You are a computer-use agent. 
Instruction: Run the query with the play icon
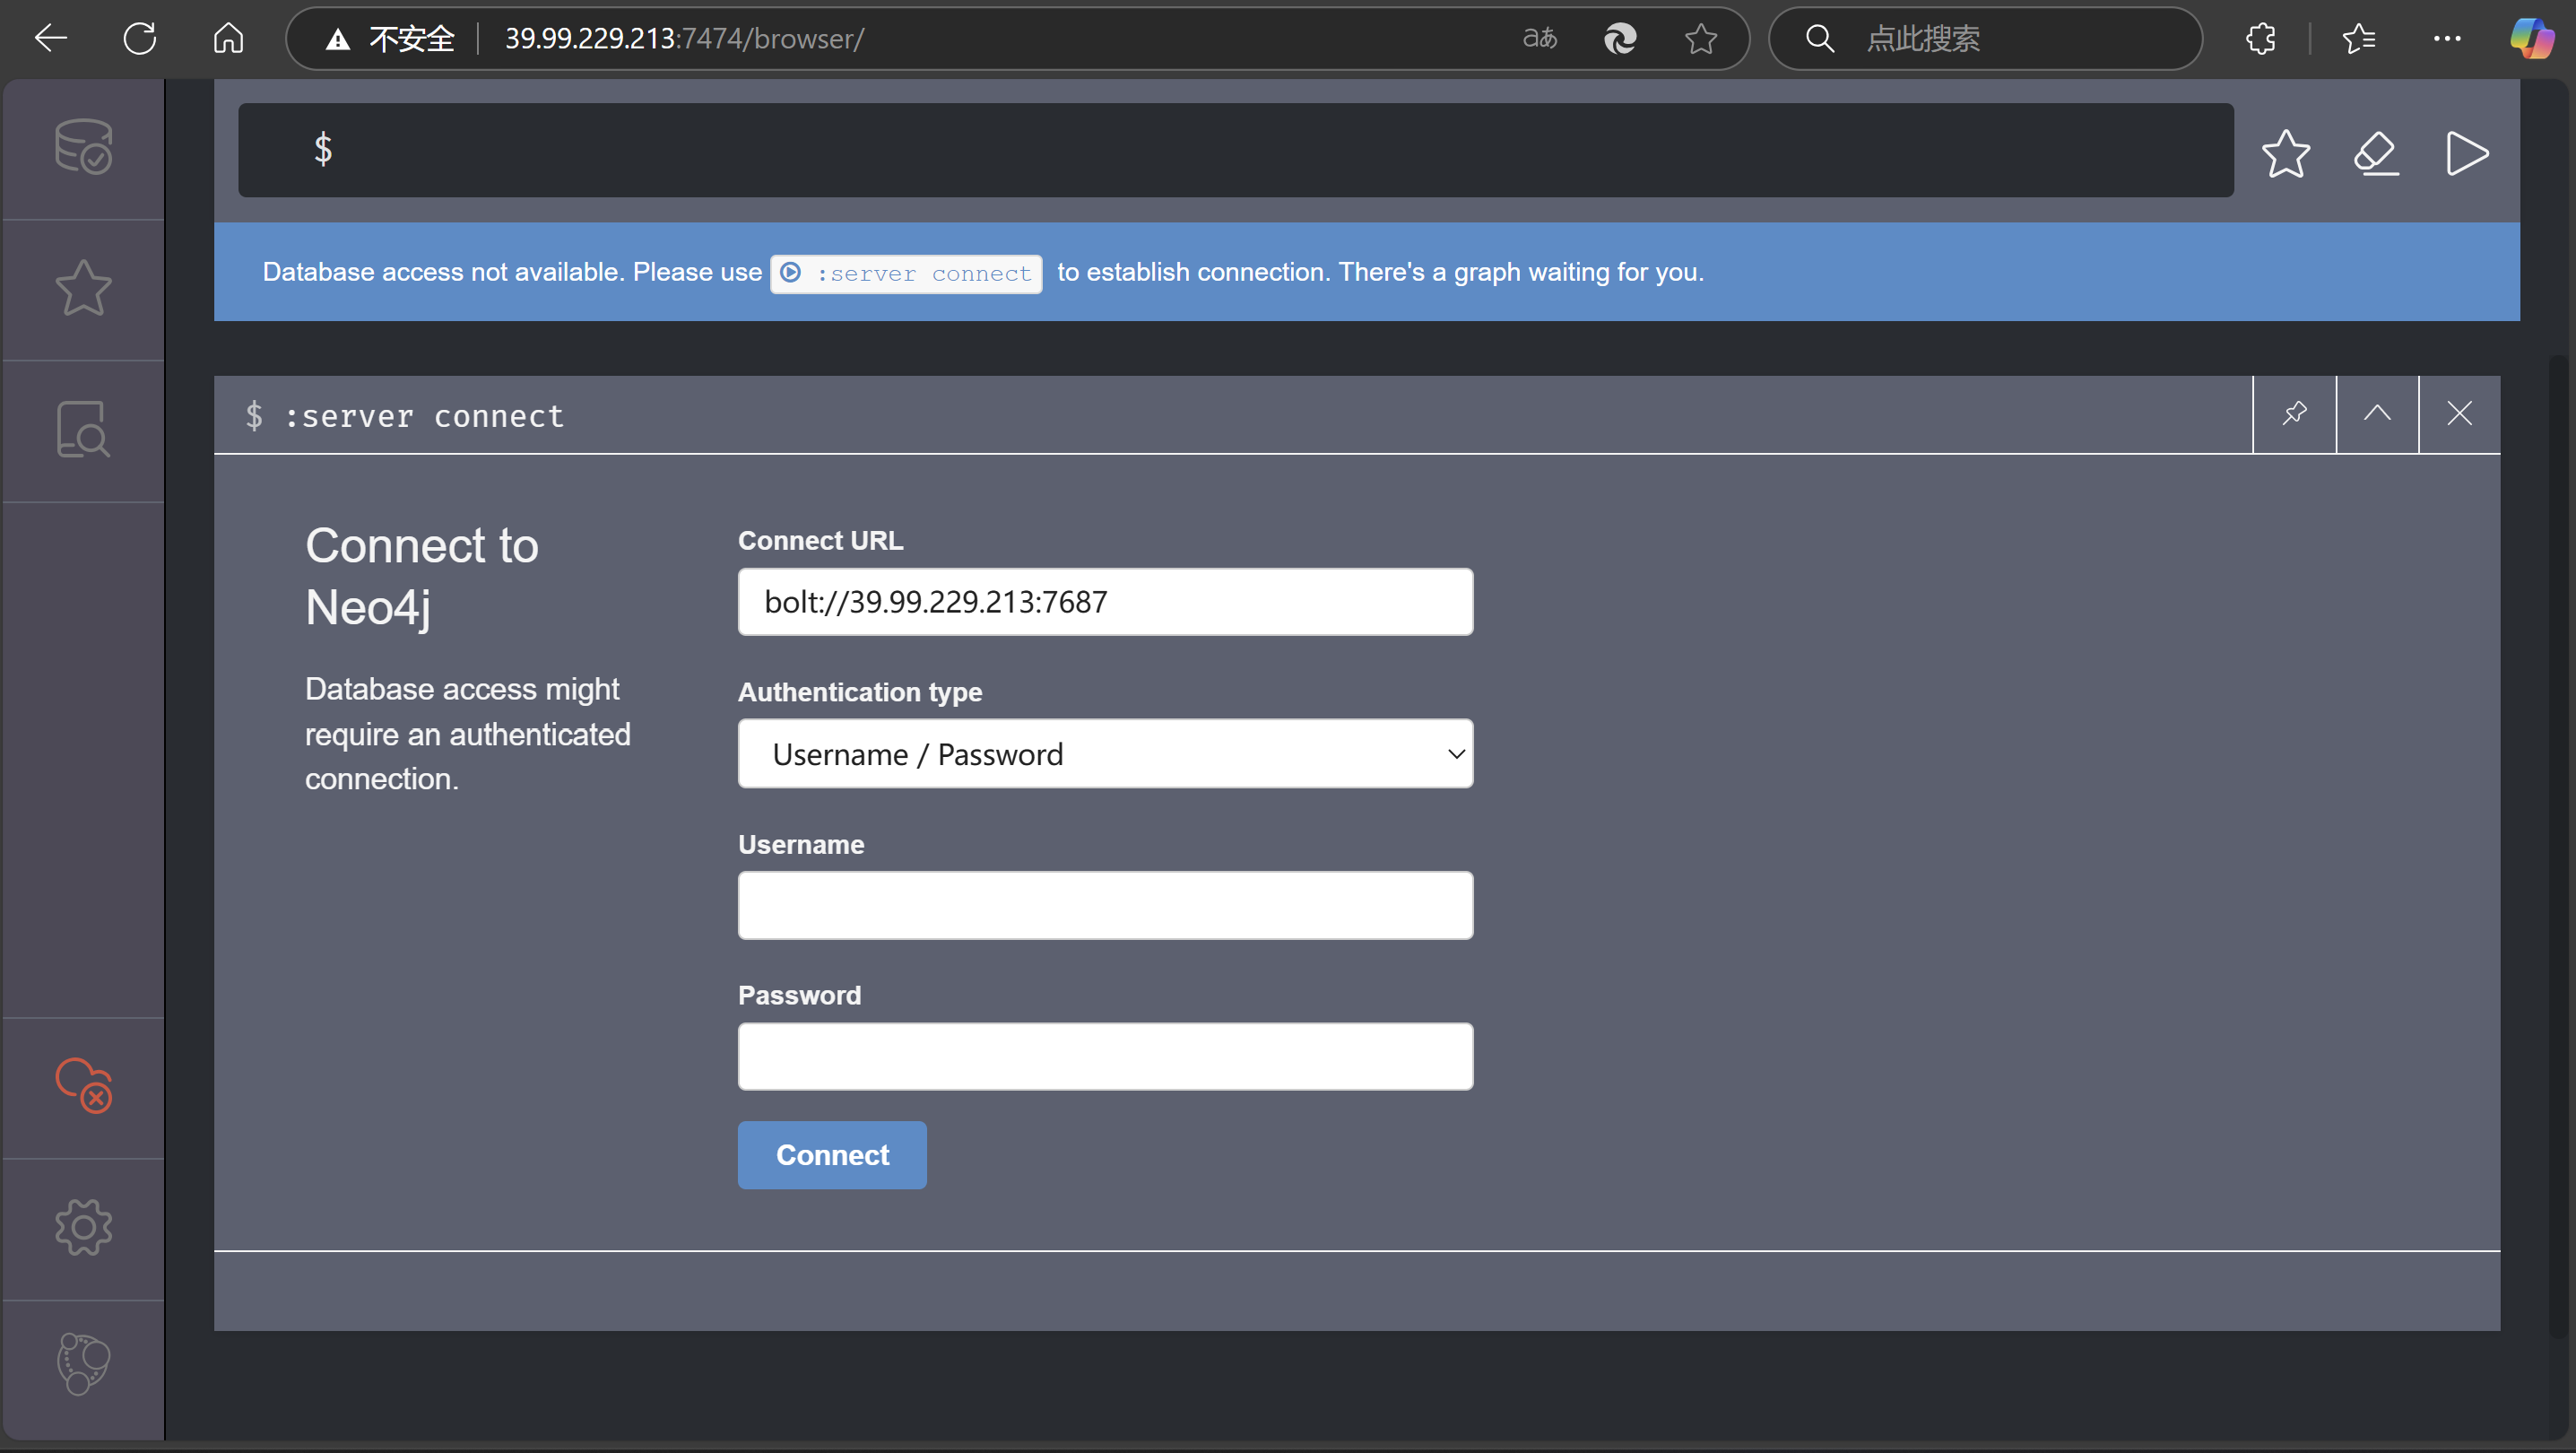pyautogui.click(x=2467, y=153)
